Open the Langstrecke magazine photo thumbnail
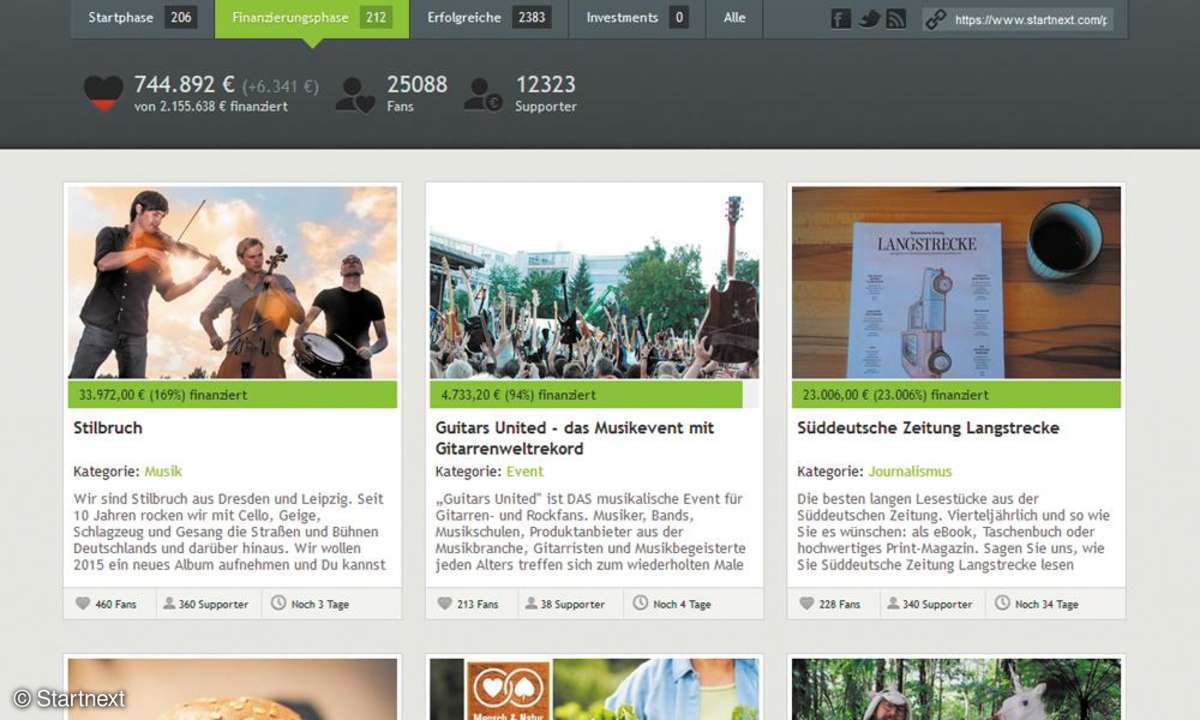The image size is (1200, 720). click(956, 283)
